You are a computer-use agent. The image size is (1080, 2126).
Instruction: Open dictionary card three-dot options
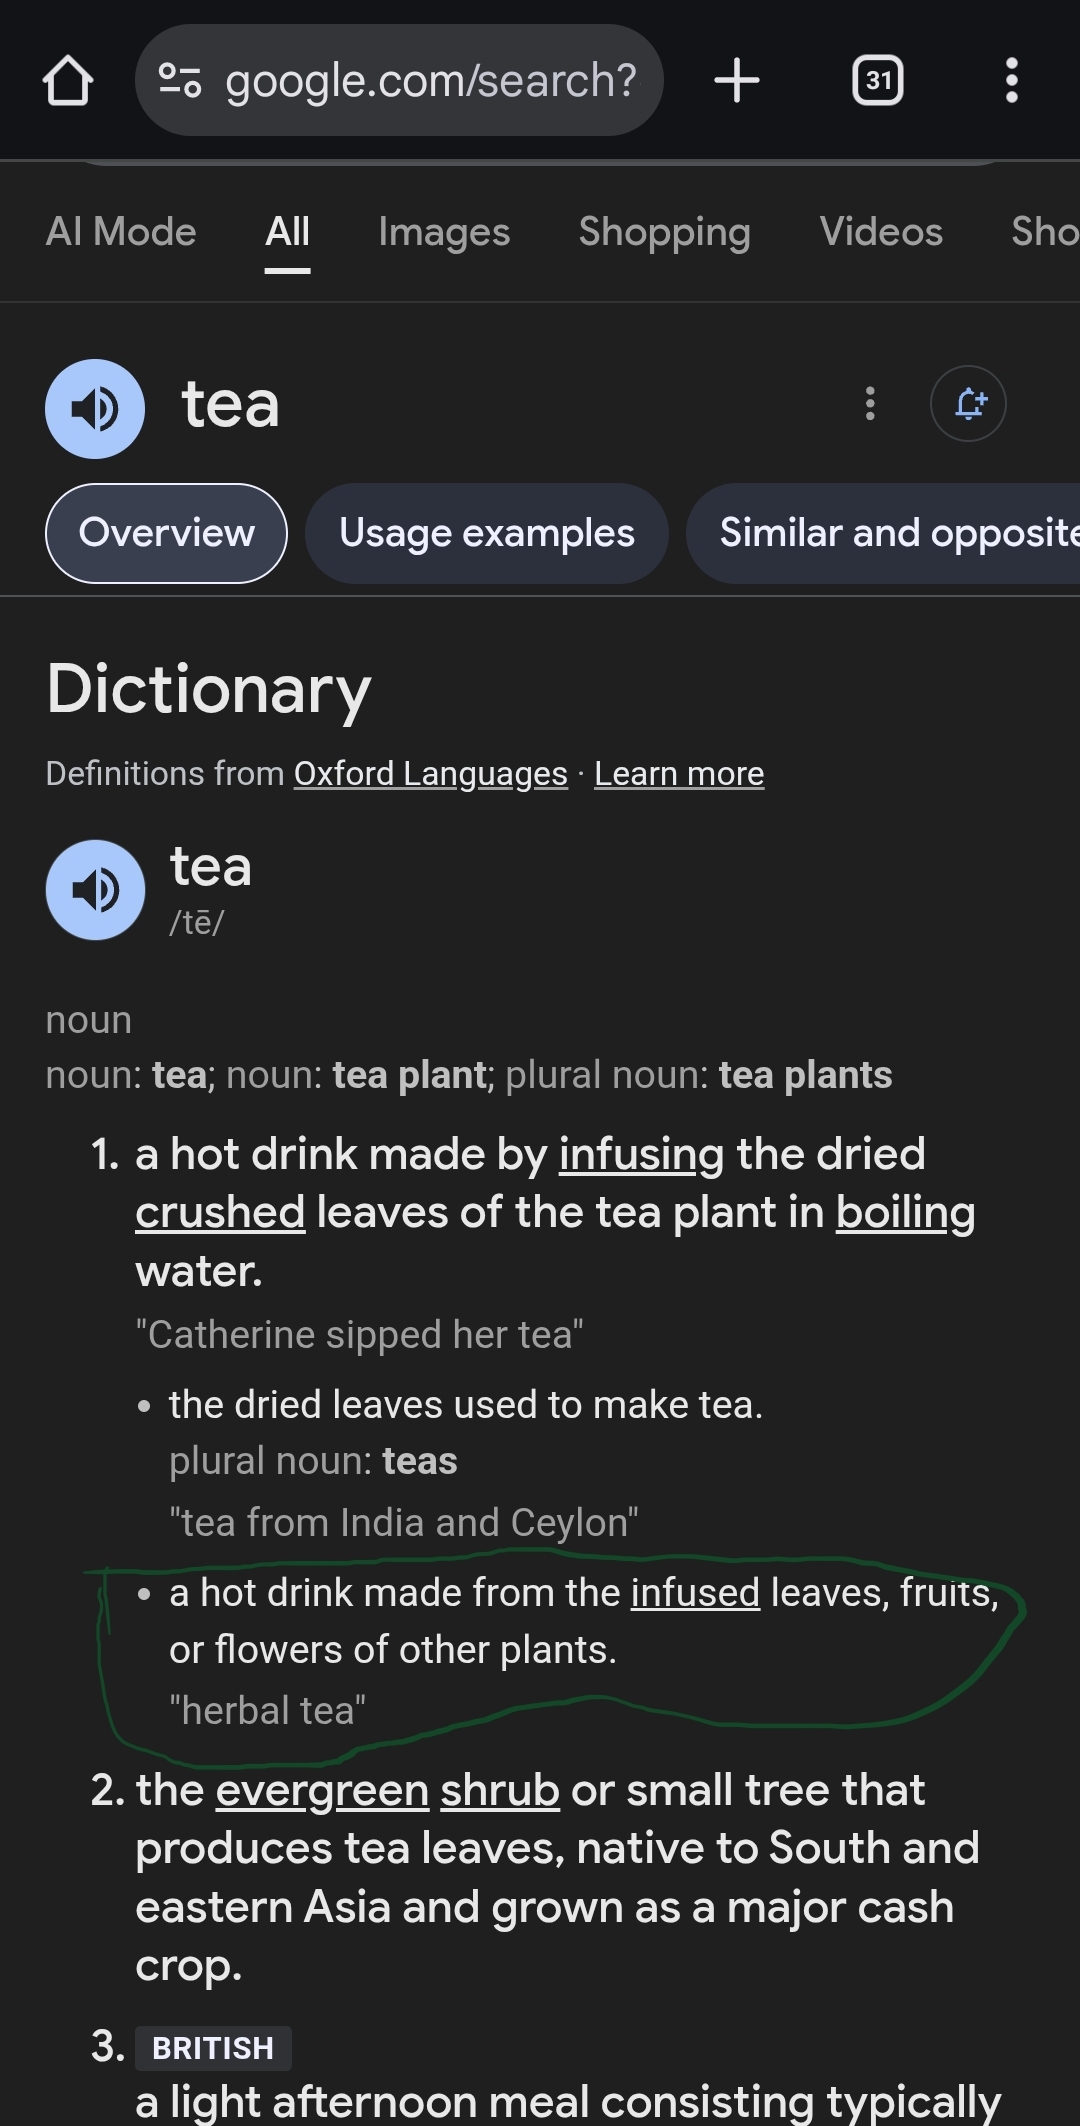tap(870, 403)
